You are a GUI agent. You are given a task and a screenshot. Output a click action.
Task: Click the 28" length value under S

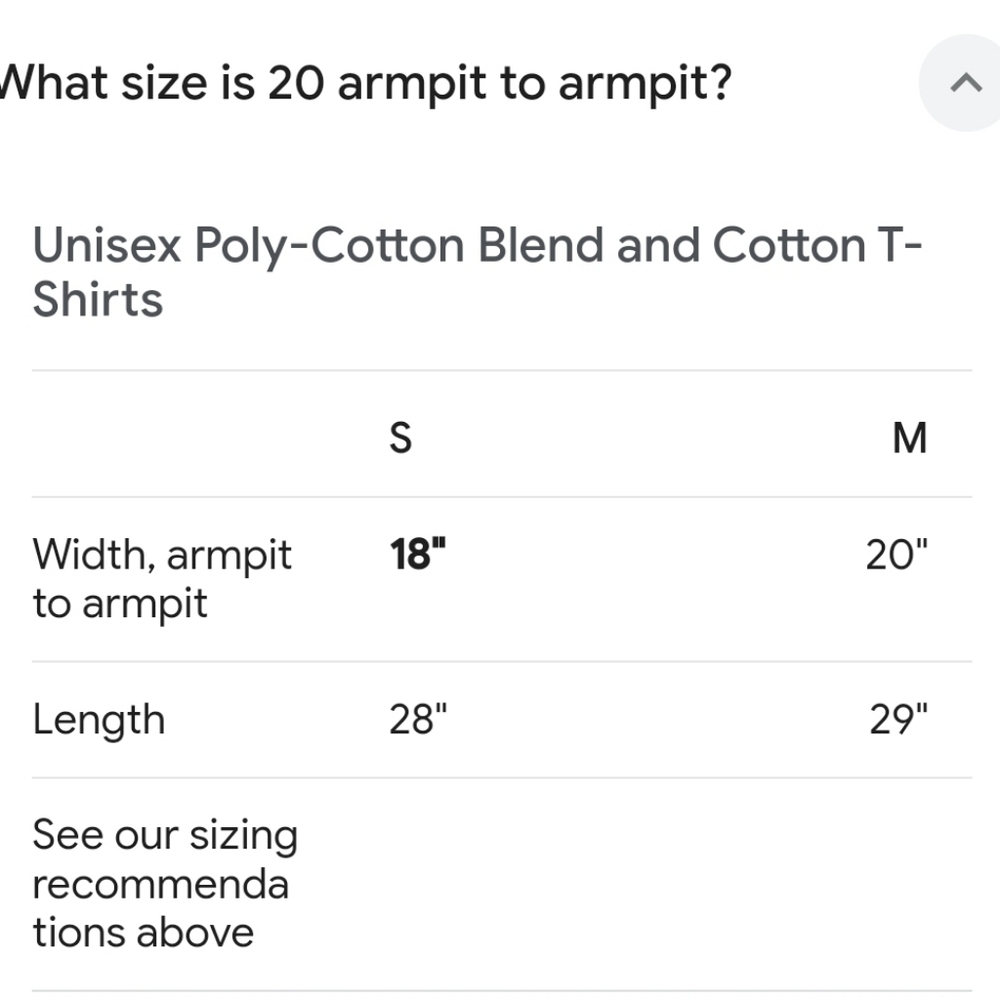[x=418, y=719]
